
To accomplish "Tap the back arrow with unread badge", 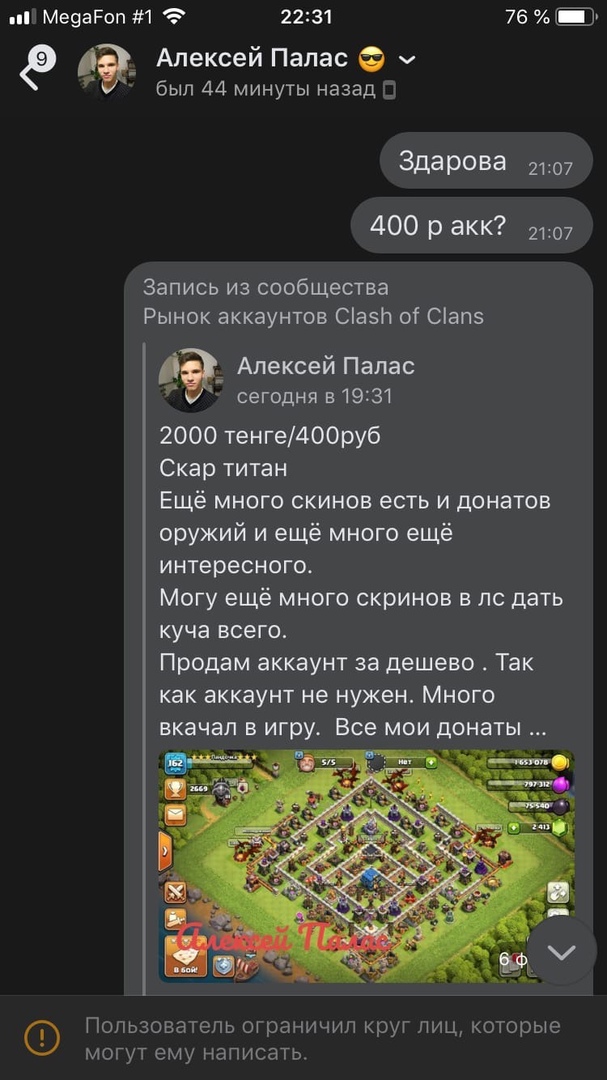I will click(x=36, y=69).
